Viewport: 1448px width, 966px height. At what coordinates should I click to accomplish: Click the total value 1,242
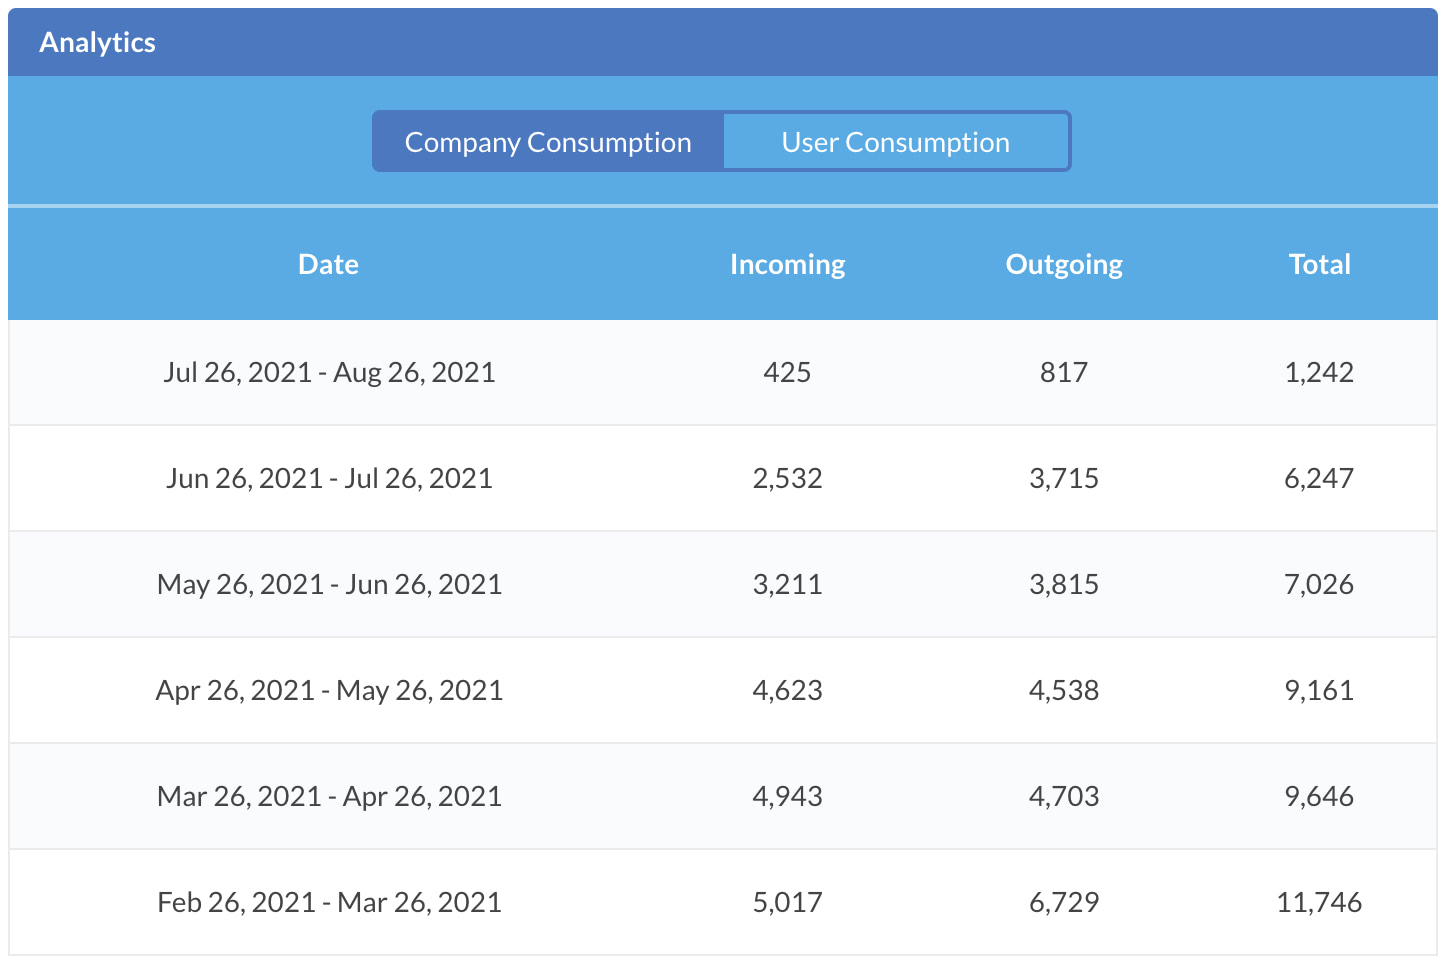tap(1319, 372)
